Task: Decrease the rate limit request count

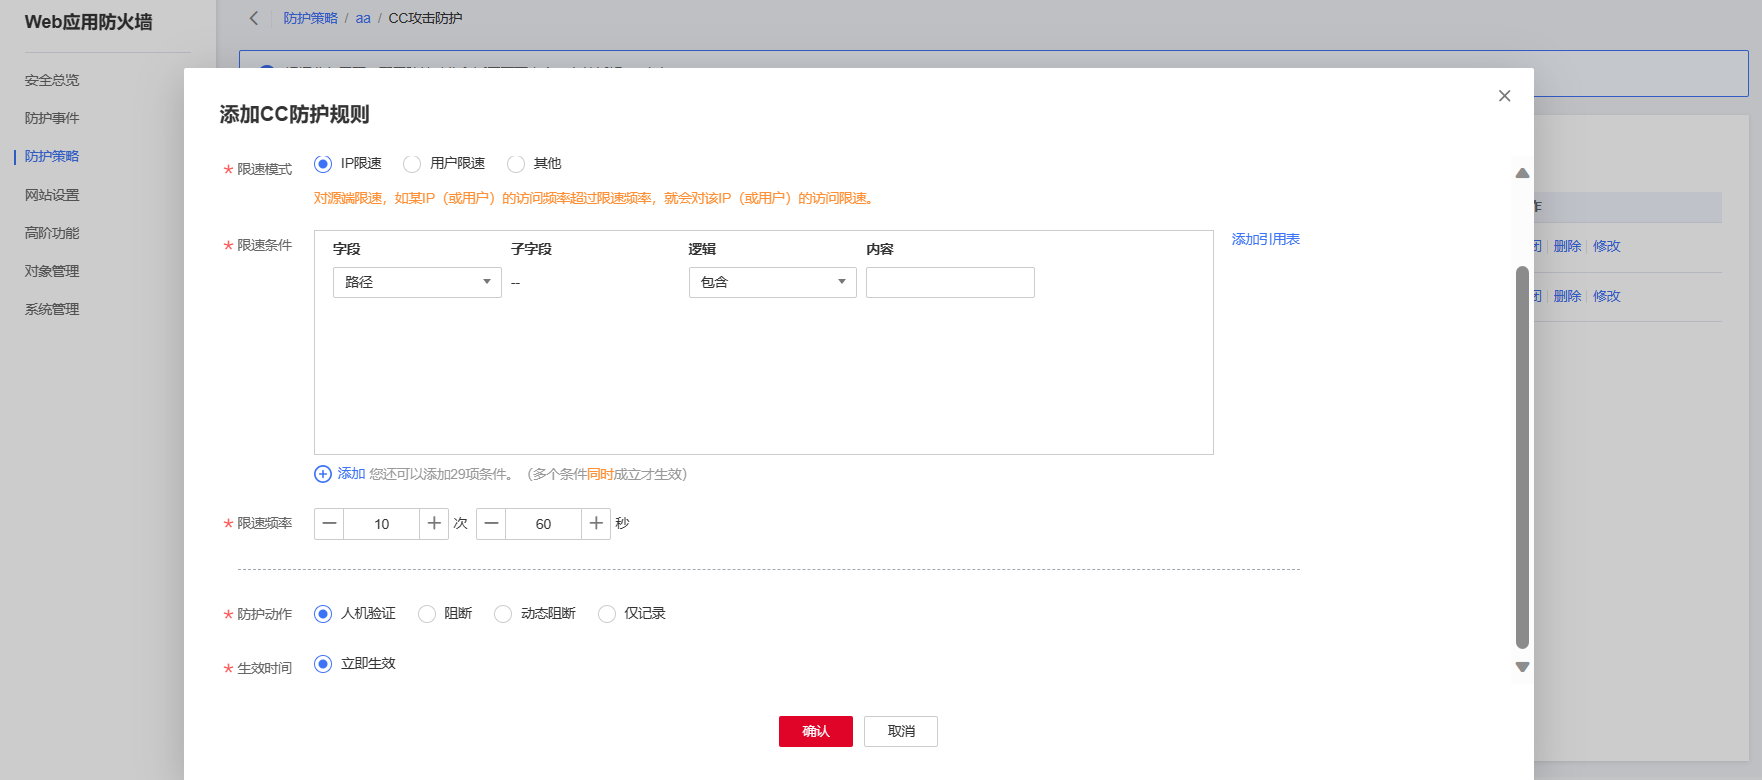Action: [329, 524]
